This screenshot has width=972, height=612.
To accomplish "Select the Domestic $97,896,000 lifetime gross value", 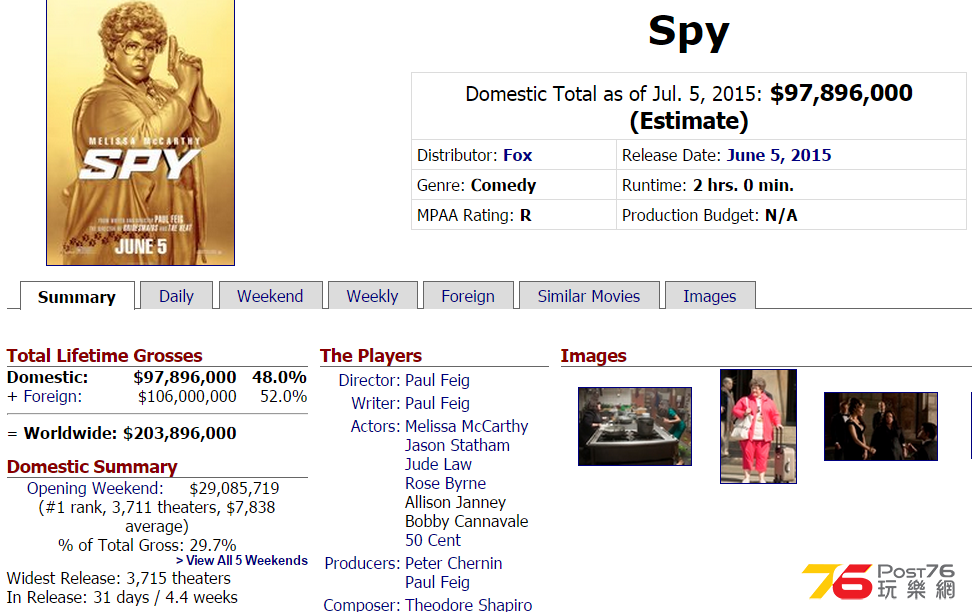I will pyautogui.click(x=185, y=377).
